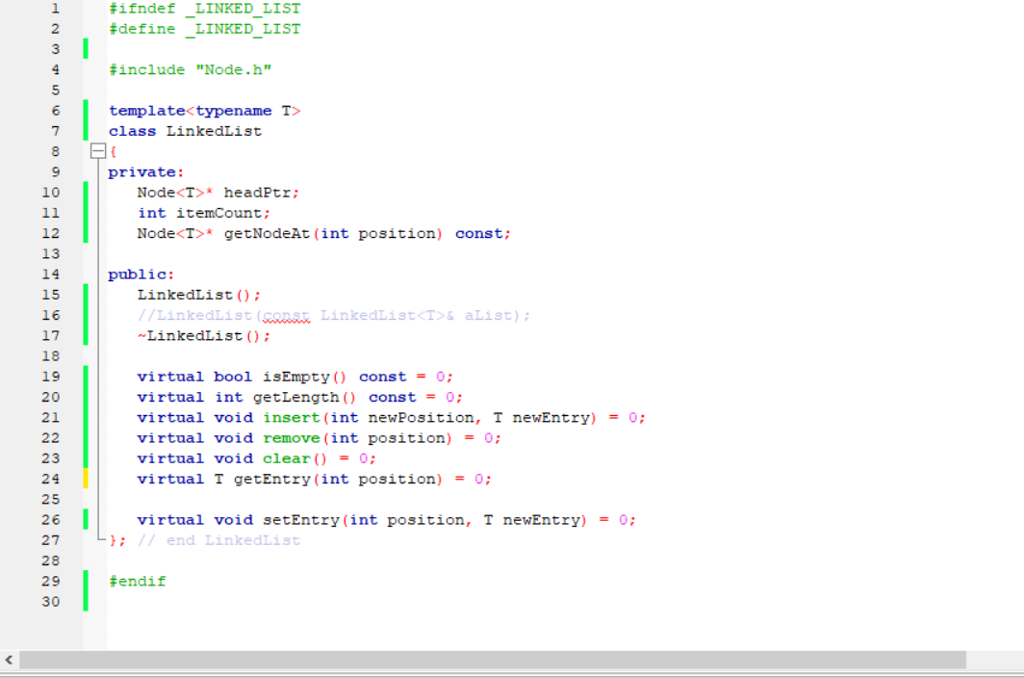
Task: Click the green tracking bar beside line 15
Action: click(x=88, y=294)
